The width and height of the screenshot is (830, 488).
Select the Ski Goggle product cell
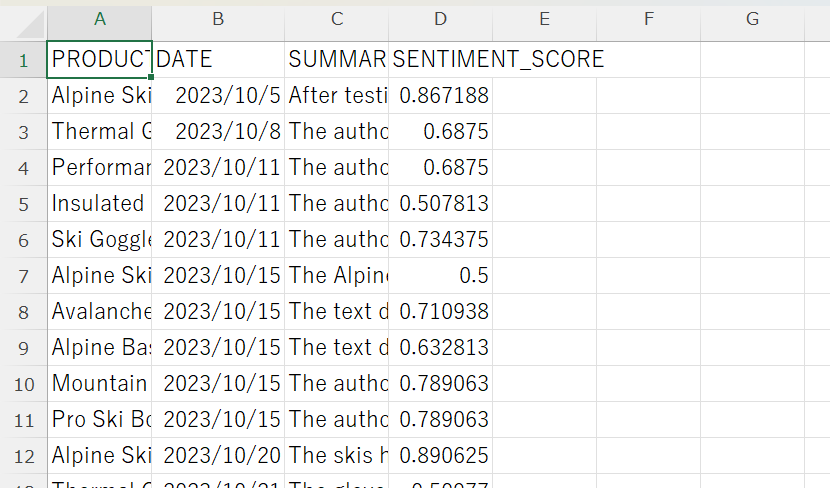pos(99,240)
